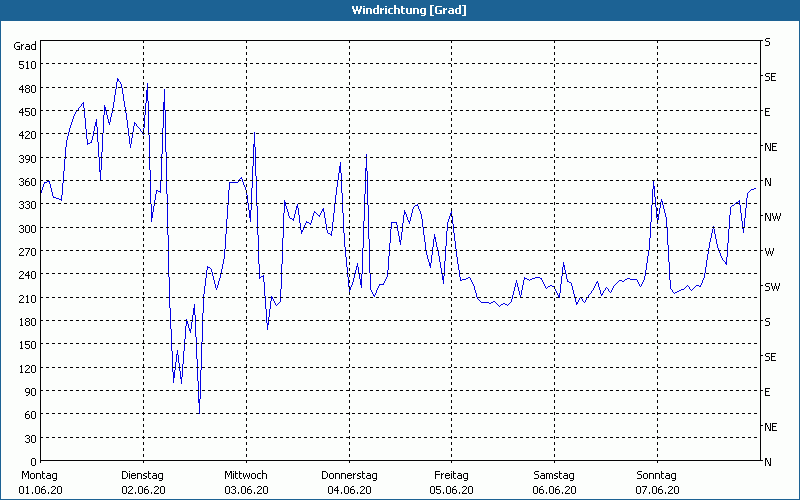The image size is (800, 500).
Task: Click the Mittwoch day label
Action: click(x=245, y=475)
